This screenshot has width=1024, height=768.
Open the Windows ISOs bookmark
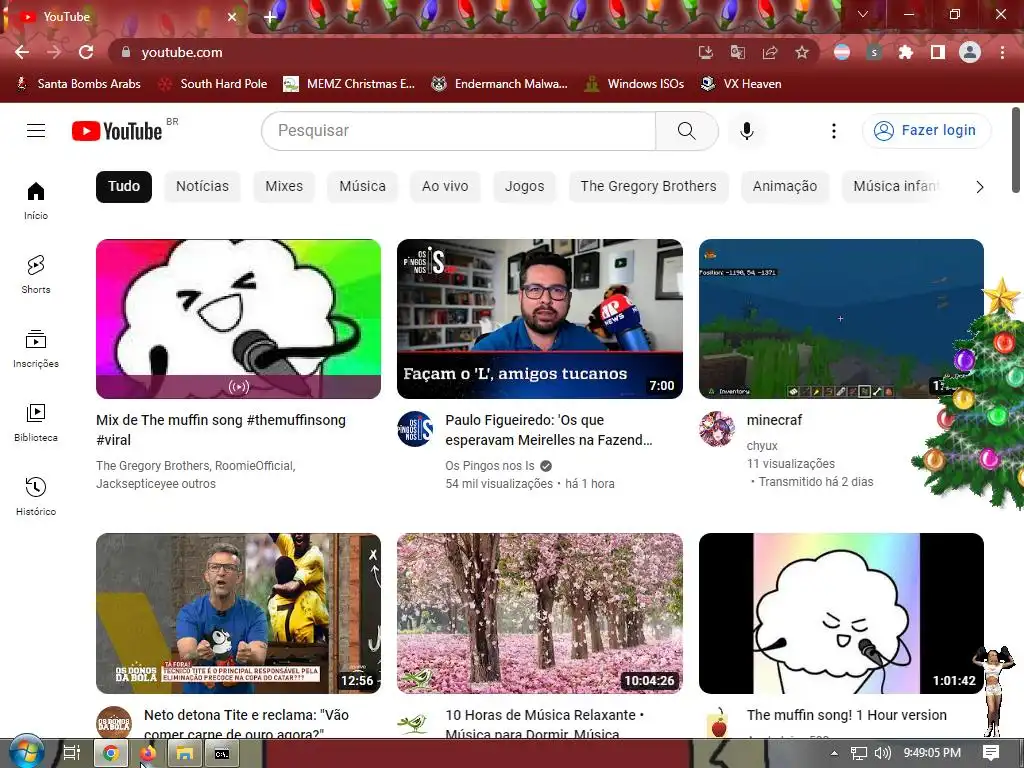(x=634, y=84)
